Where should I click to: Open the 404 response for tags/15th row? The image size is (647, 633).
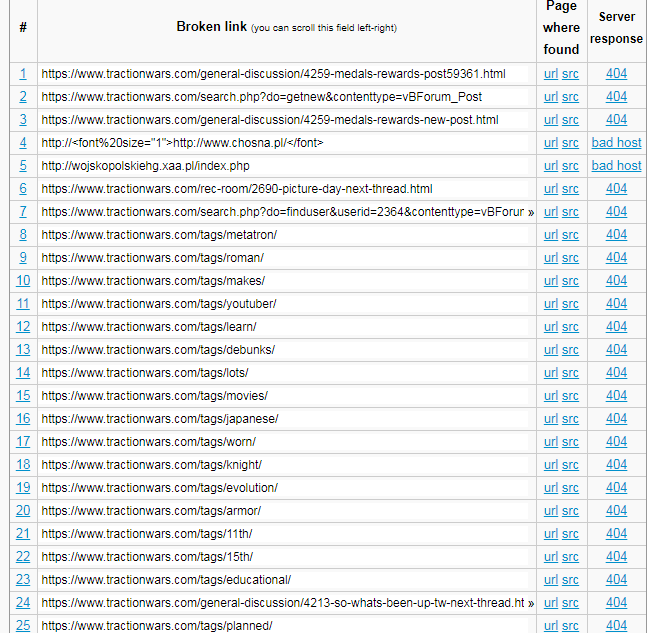[616, 557]
